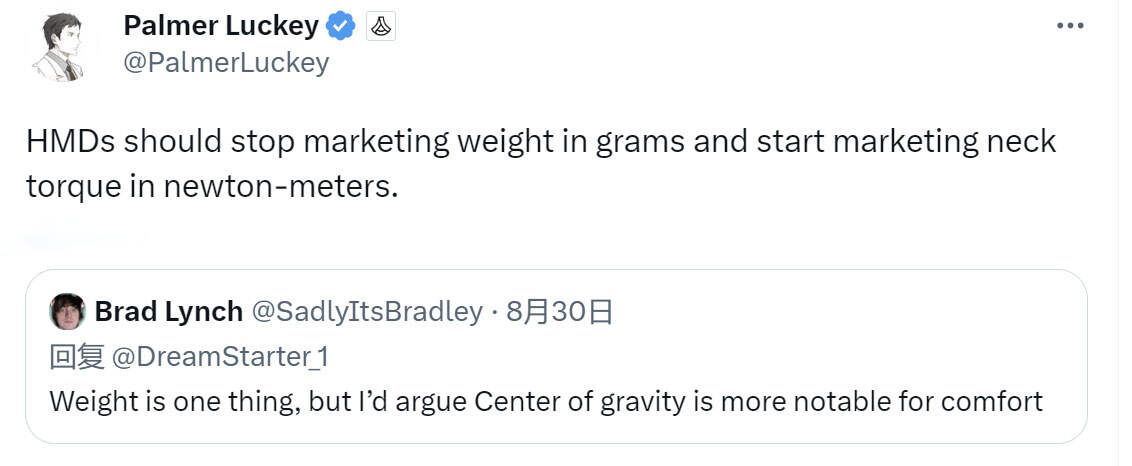This screenshot has width=1132, height=466.
Task: Open the Brad Lynch display name
Action: click(x=168, y=312)
